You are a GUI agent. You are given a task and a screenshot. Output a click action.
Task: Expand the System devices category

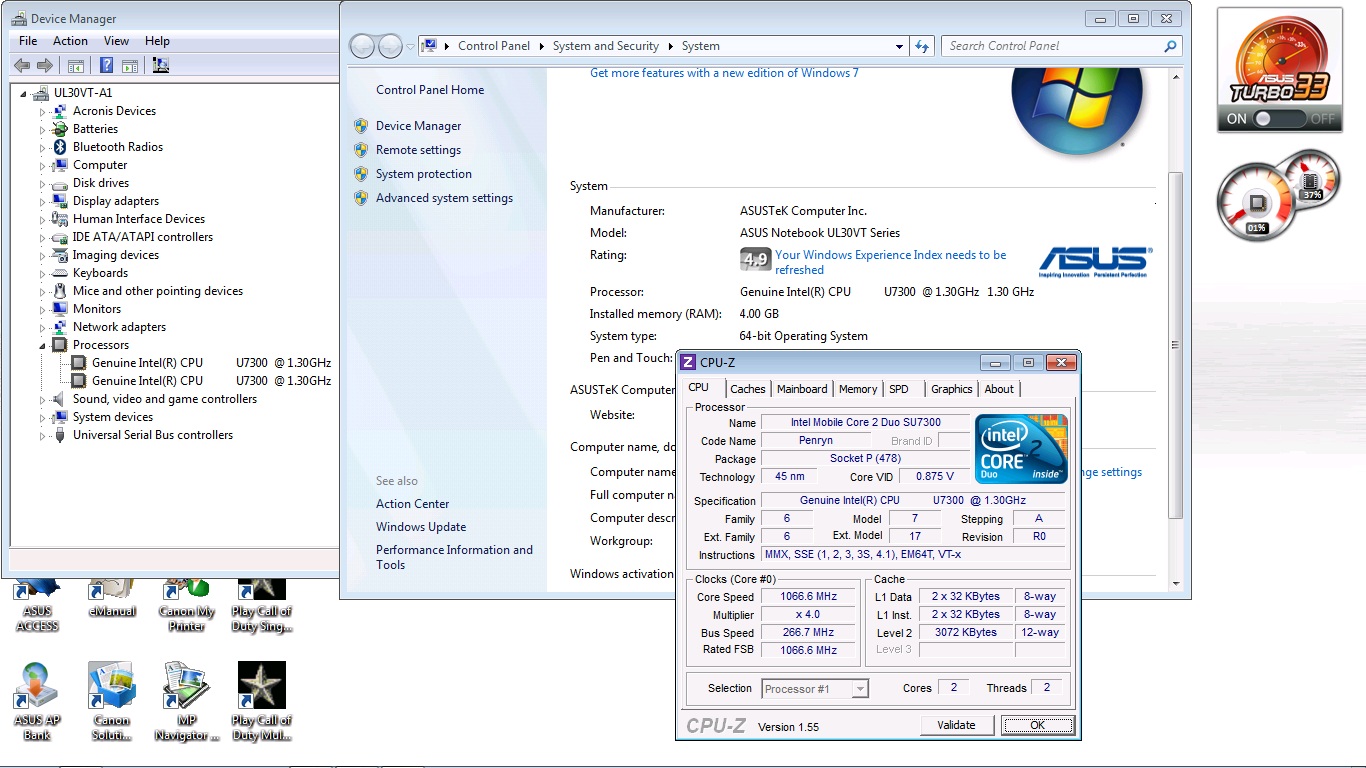click(x=43, y=417)
